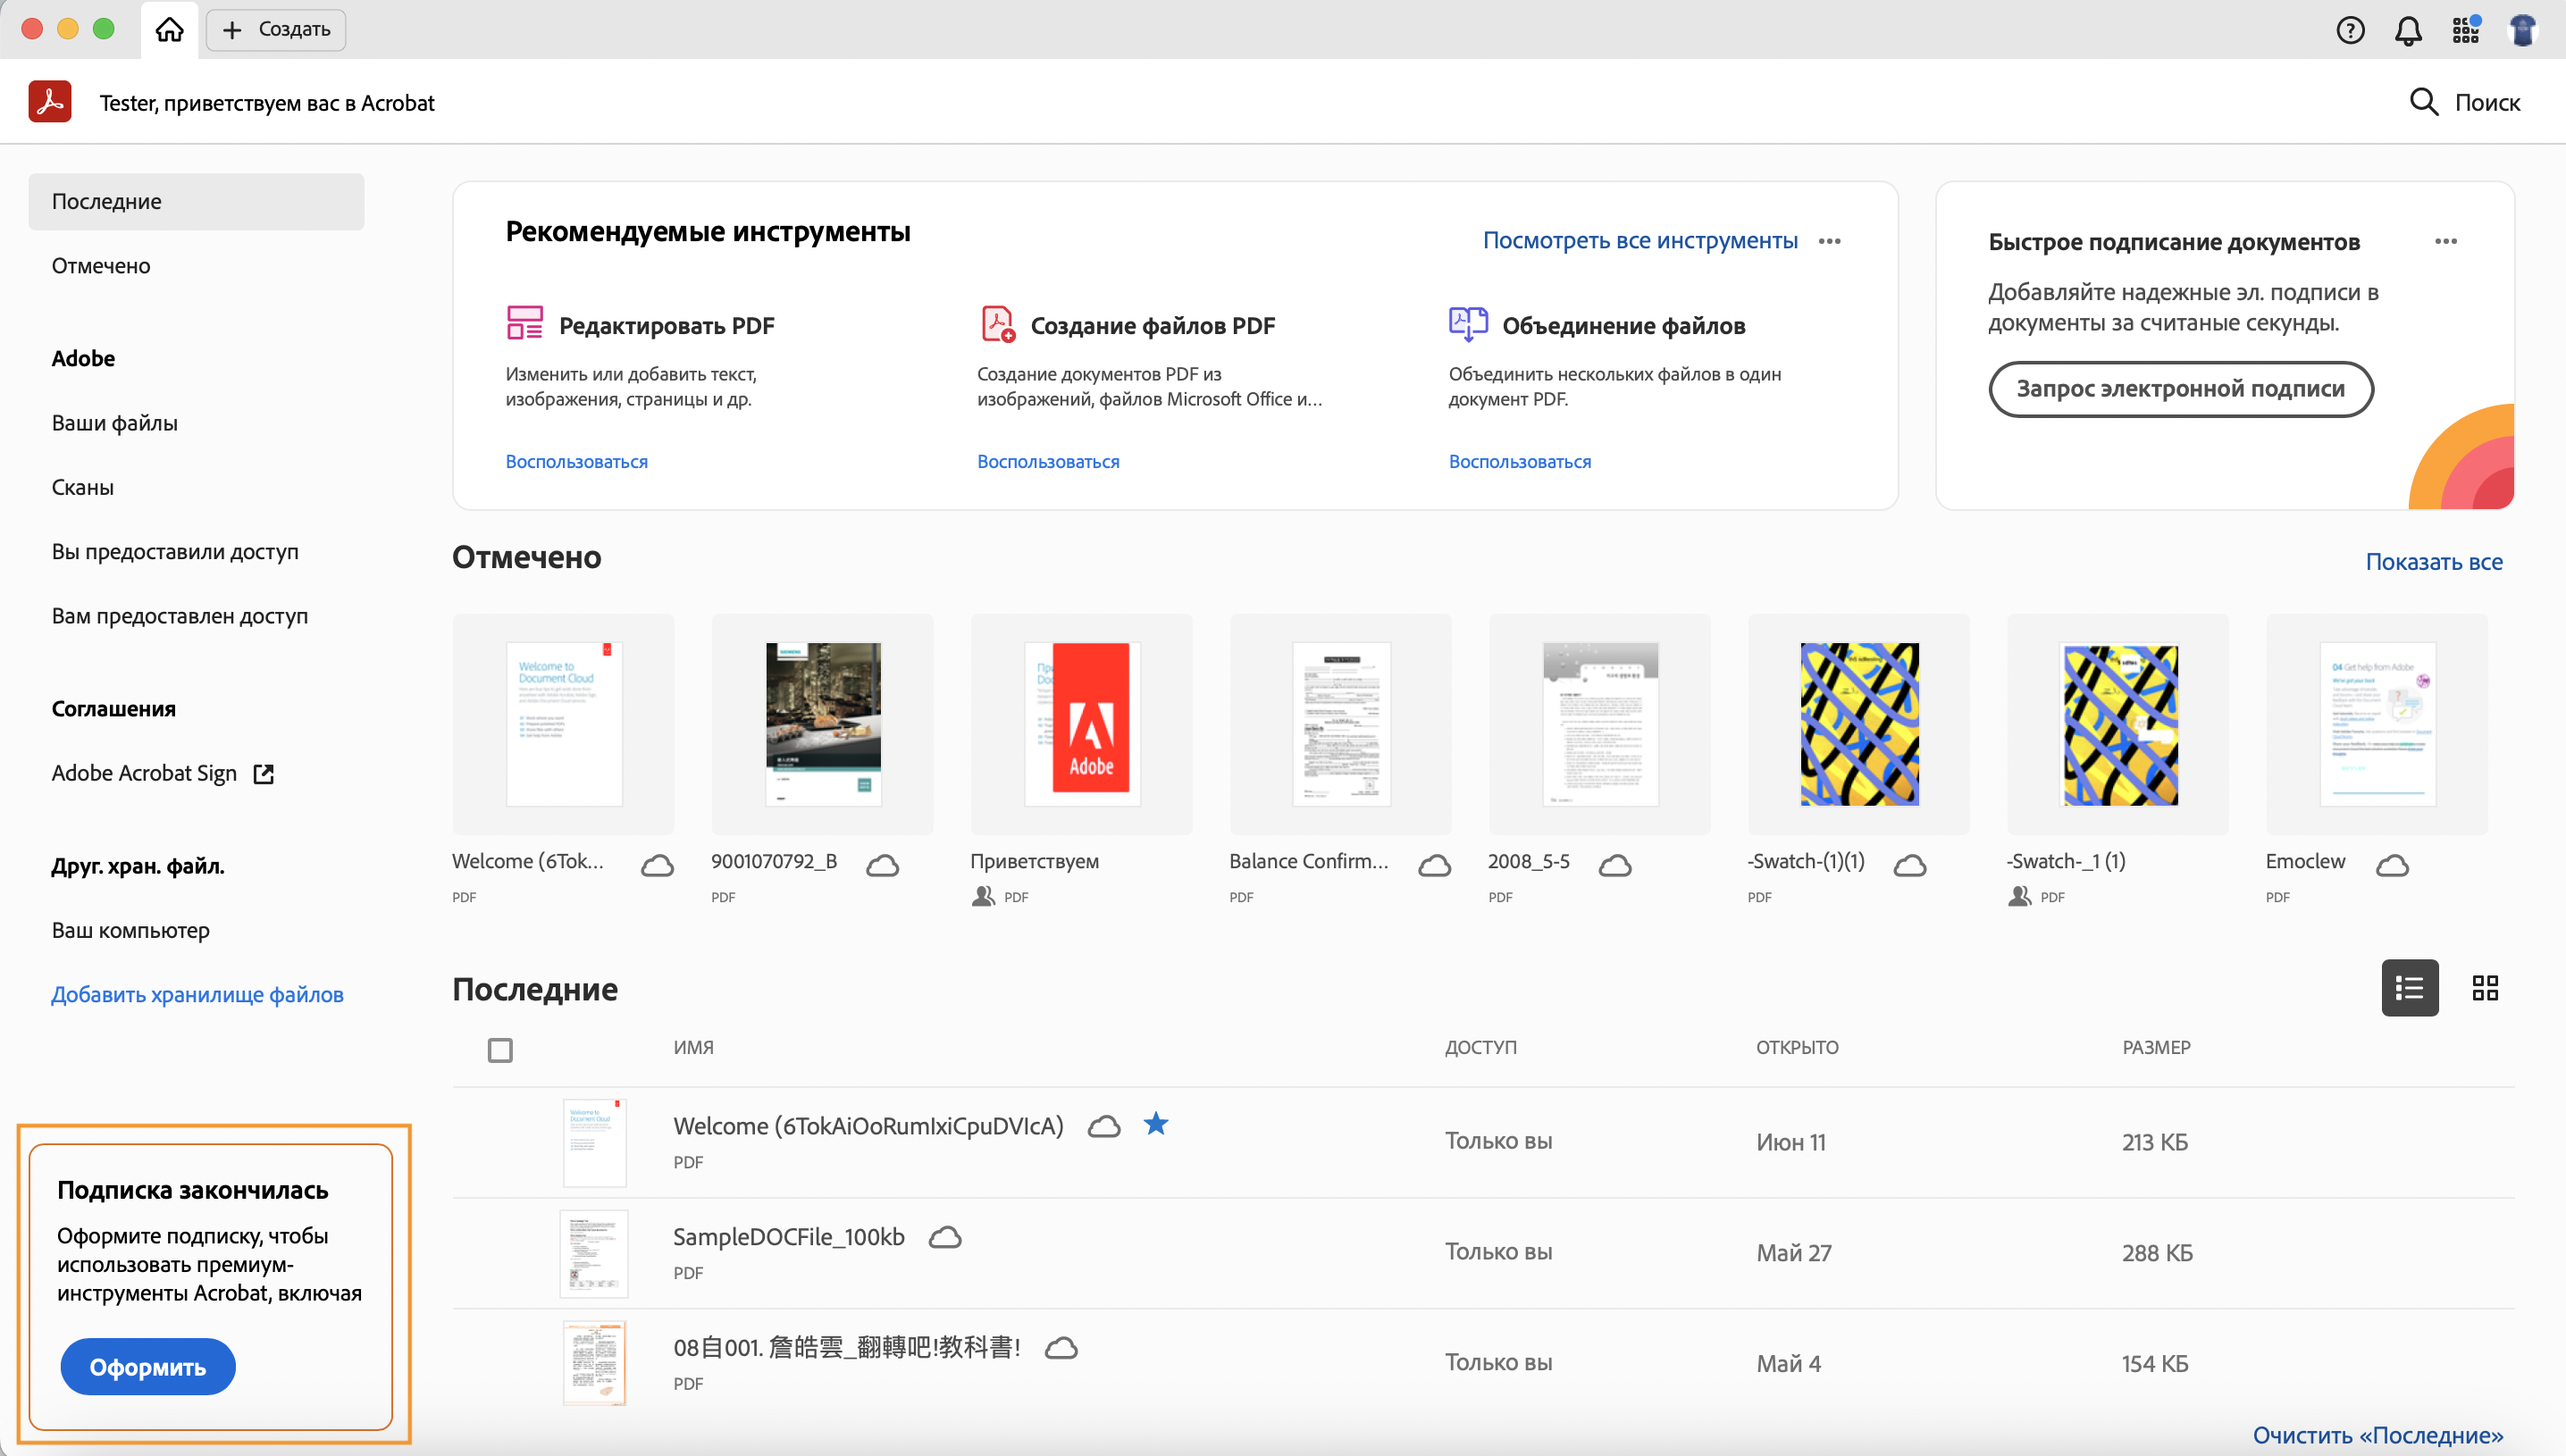The image size is (2566, 1456).
Task: Click Посмотреть все инструменты link
Action: (1639, 241)
